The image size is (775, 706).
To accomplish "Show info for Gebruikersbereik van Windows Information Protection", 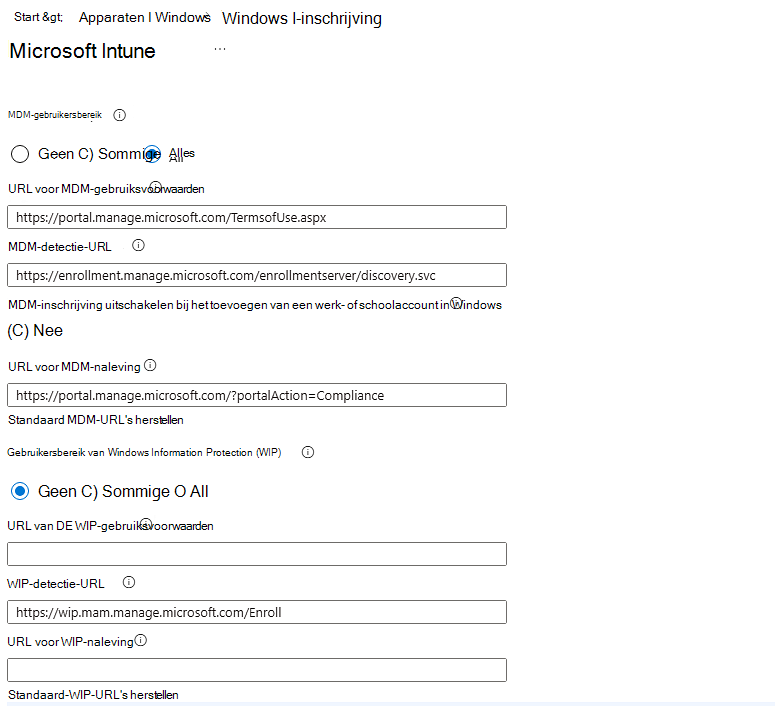I will pyautogui.click(x=307, y=452).
